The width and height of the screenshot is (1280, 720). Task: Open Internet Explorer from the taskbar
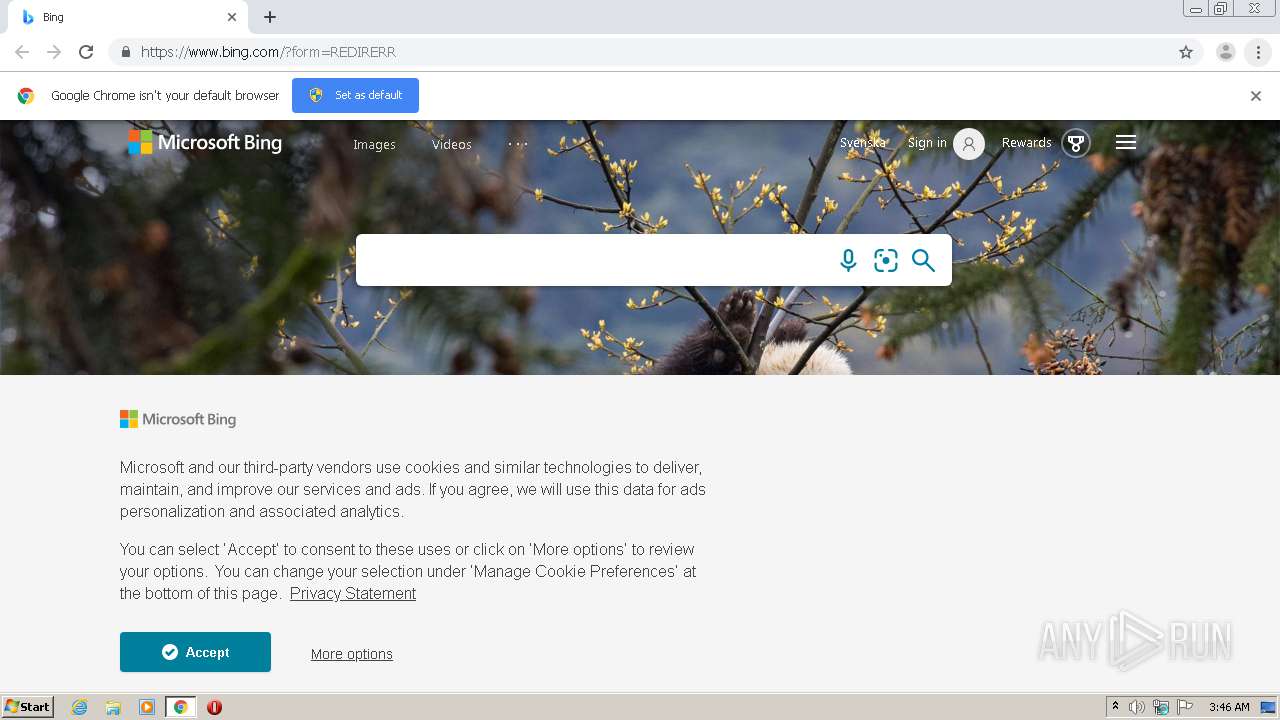80,707
